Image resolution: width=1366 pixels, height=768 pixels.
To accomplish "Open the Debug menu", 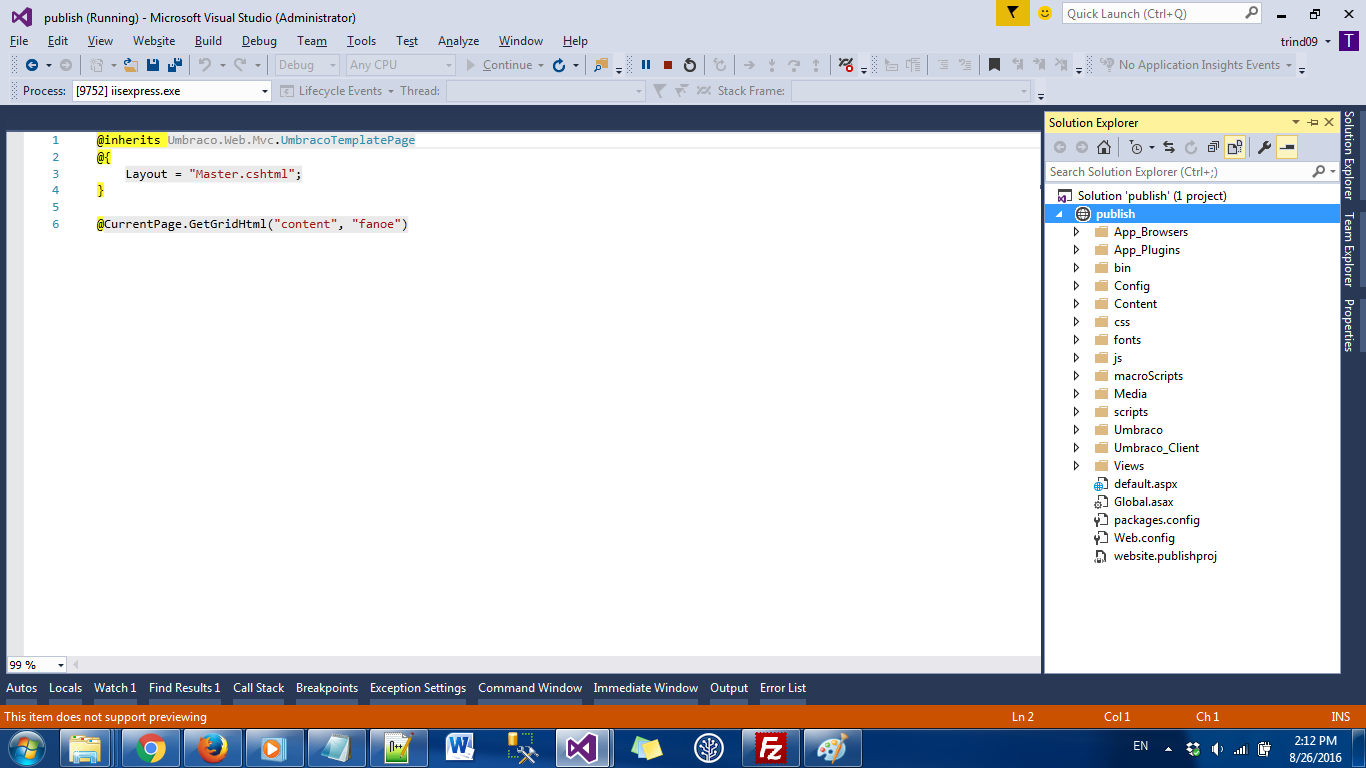I will [x=259, y=41].
